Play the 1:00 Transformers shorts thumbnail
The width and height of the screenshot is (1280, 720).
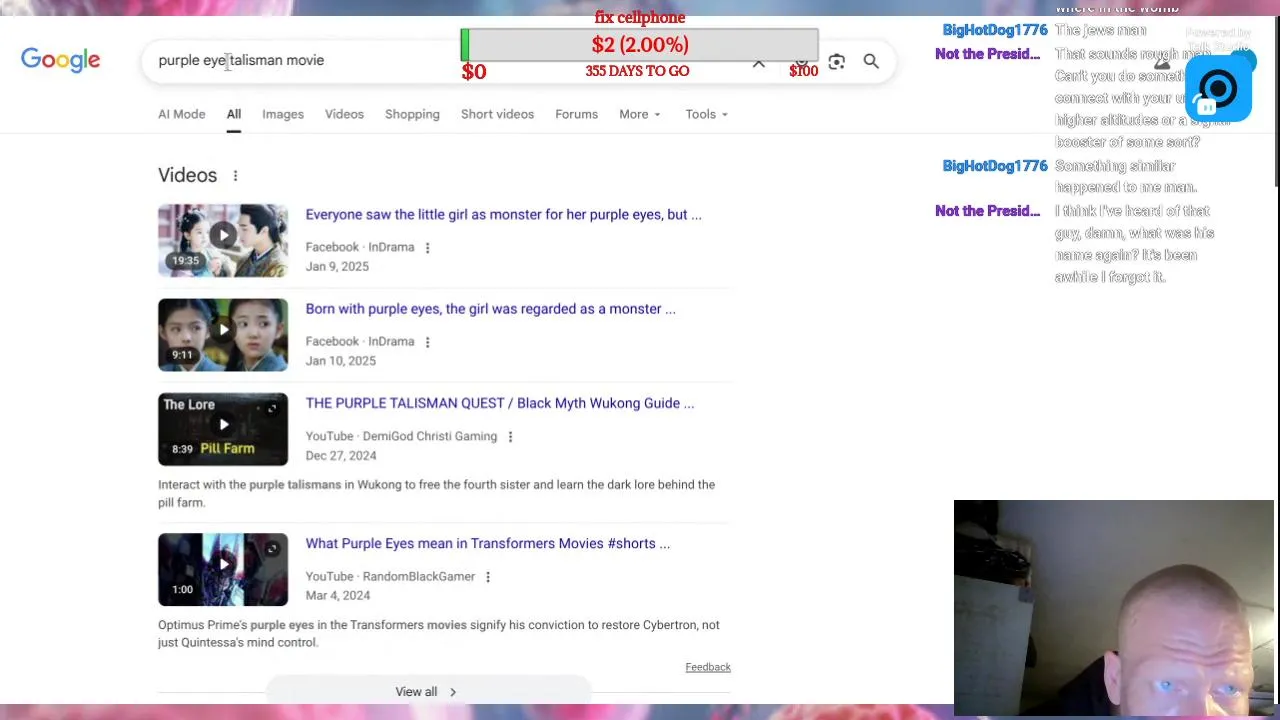pyautogui.click(x=223, y=569)
